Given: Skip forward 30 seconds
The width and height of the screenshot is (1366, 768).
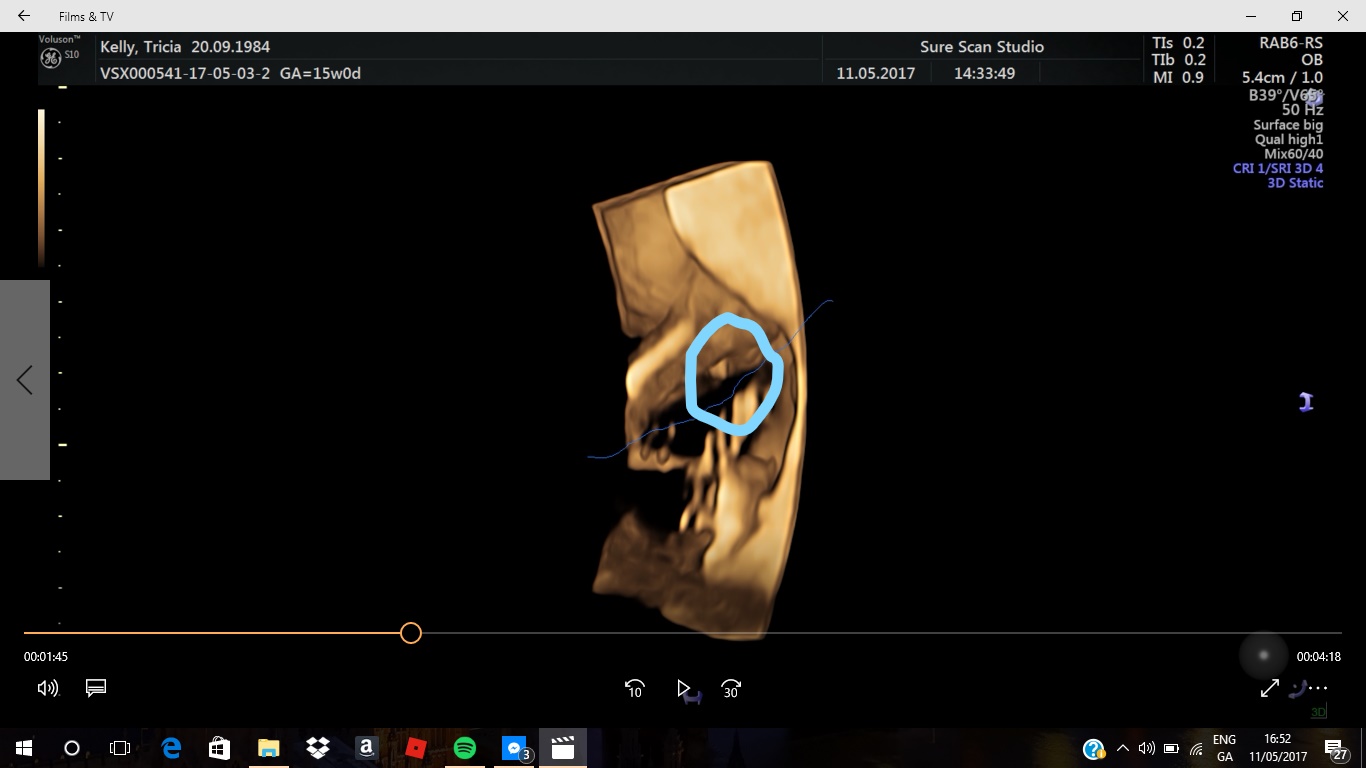Looking at the screenshot, I should pos(731,689).
